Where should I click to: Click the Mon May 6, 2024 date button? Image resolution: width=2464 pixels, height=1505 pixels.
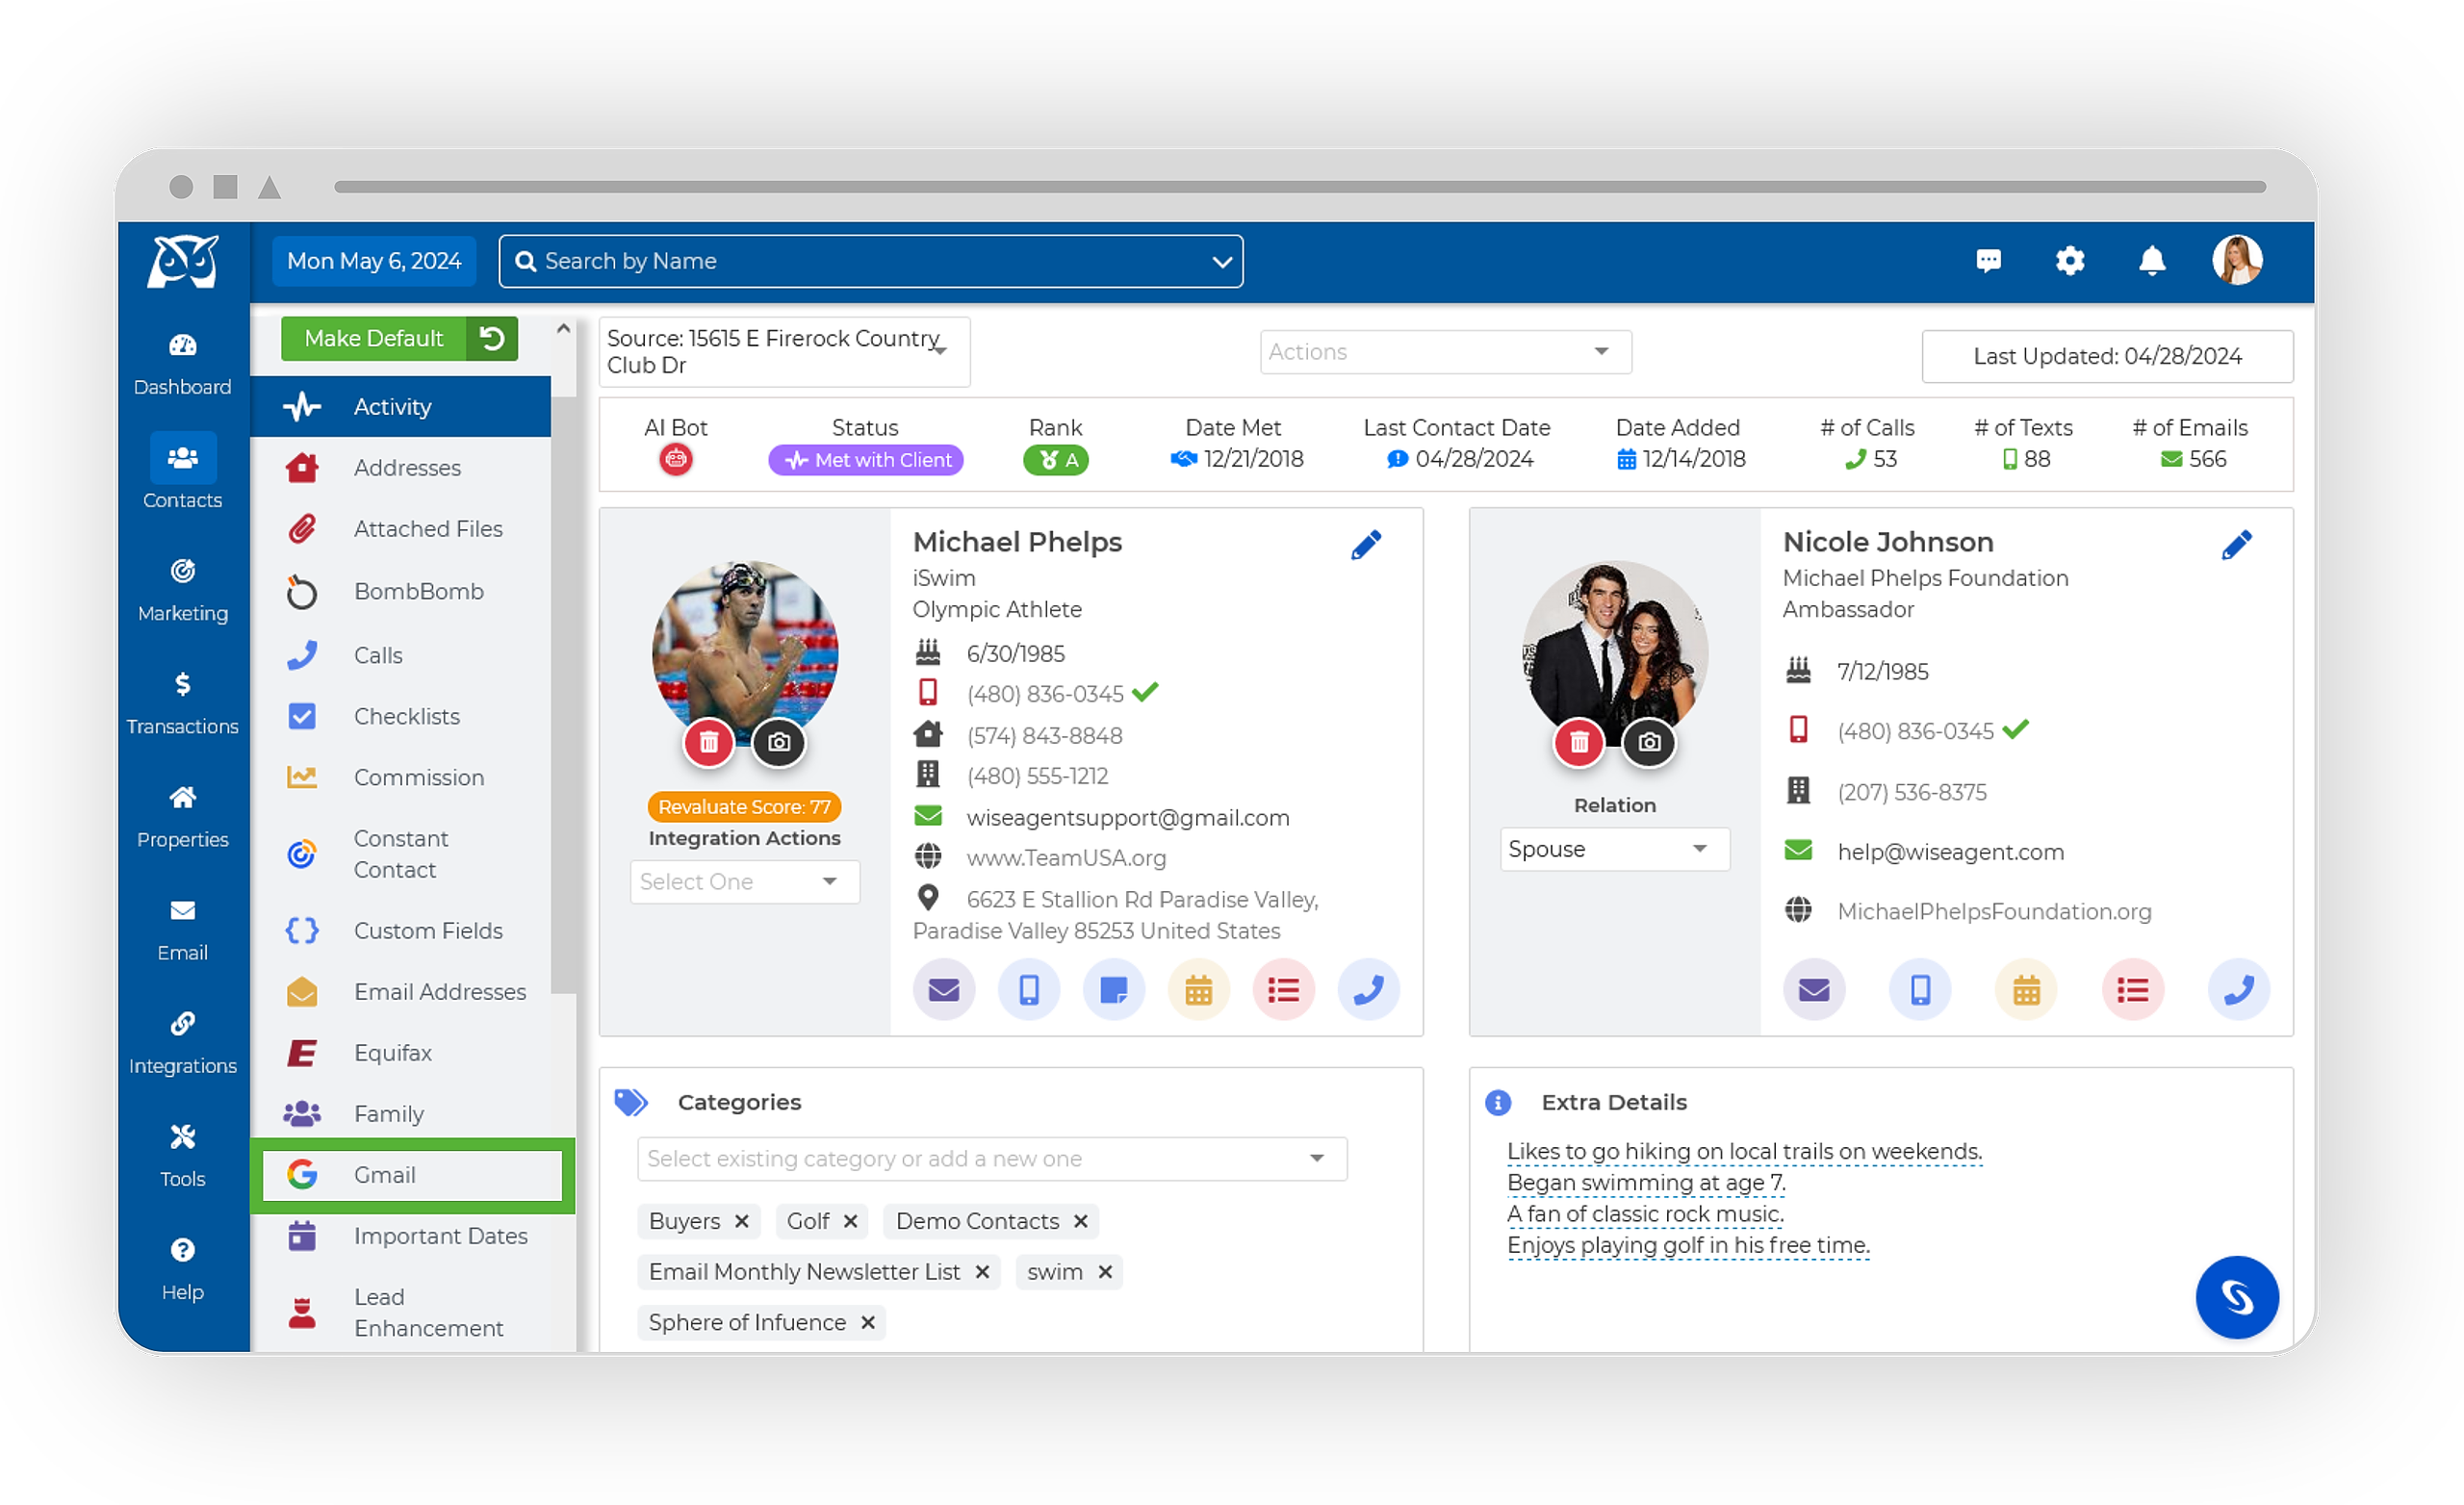click(374, 262)
